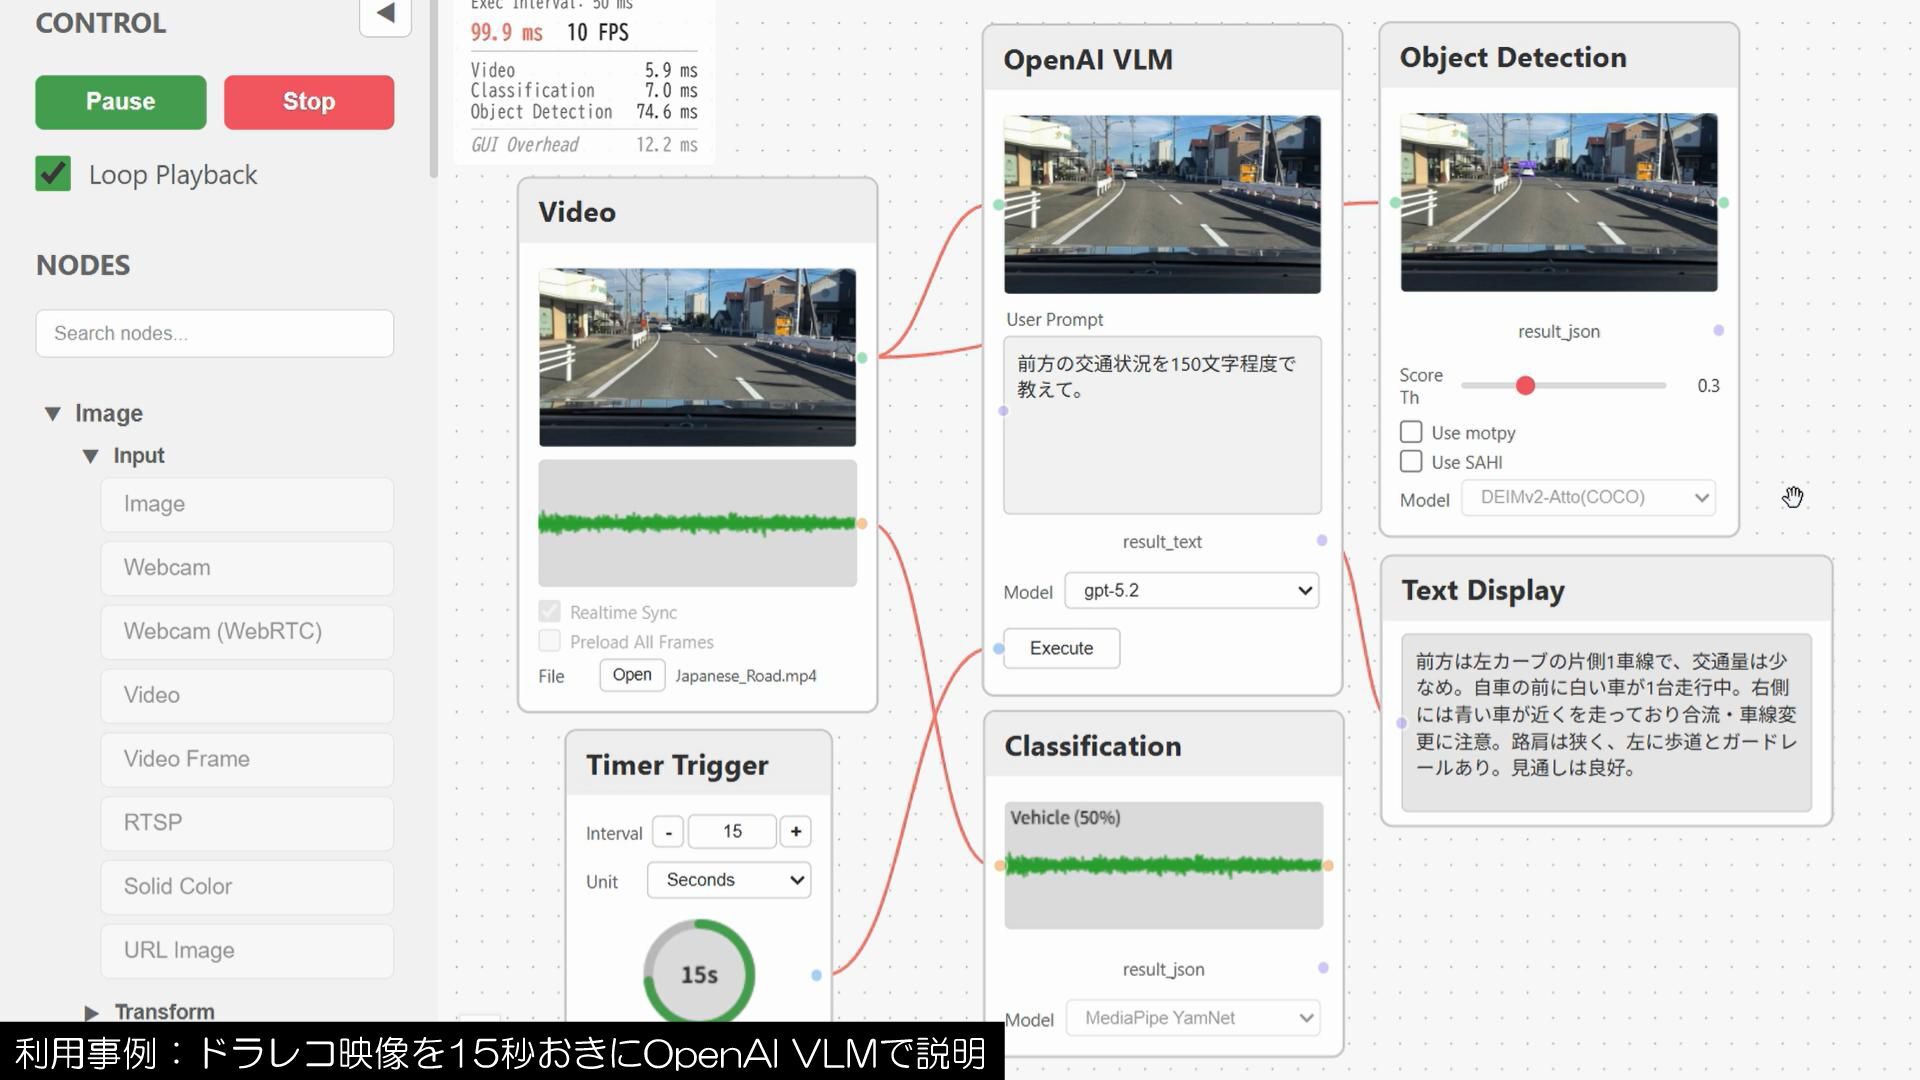Select the RTSP node item
This screenshot has height=1080, width=1920.
[x=247, y=822]
